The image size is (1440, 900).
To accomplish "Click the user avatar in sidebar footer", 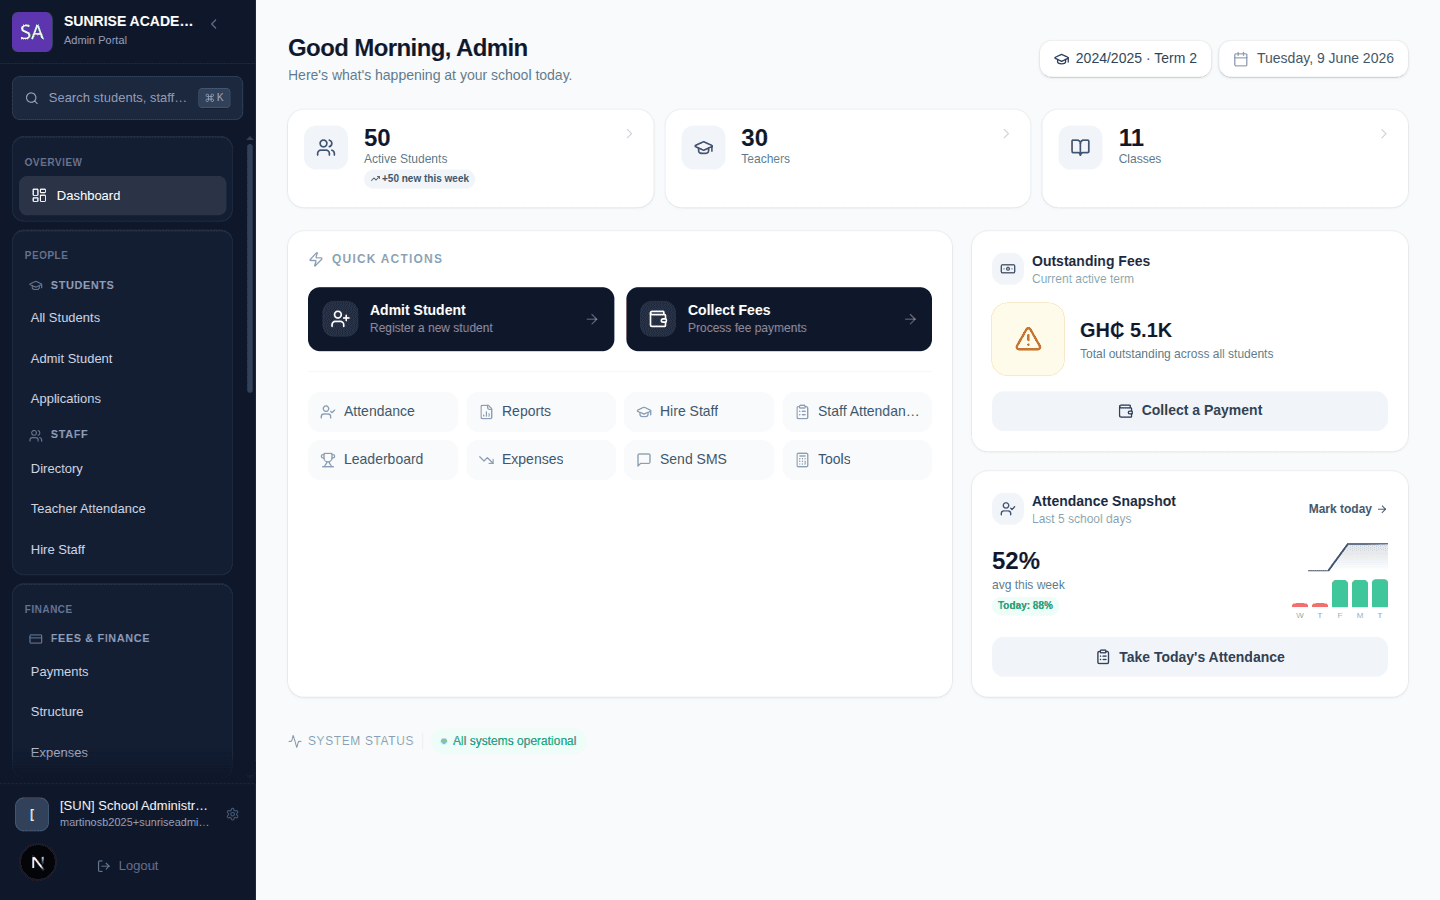I will 32,814.
